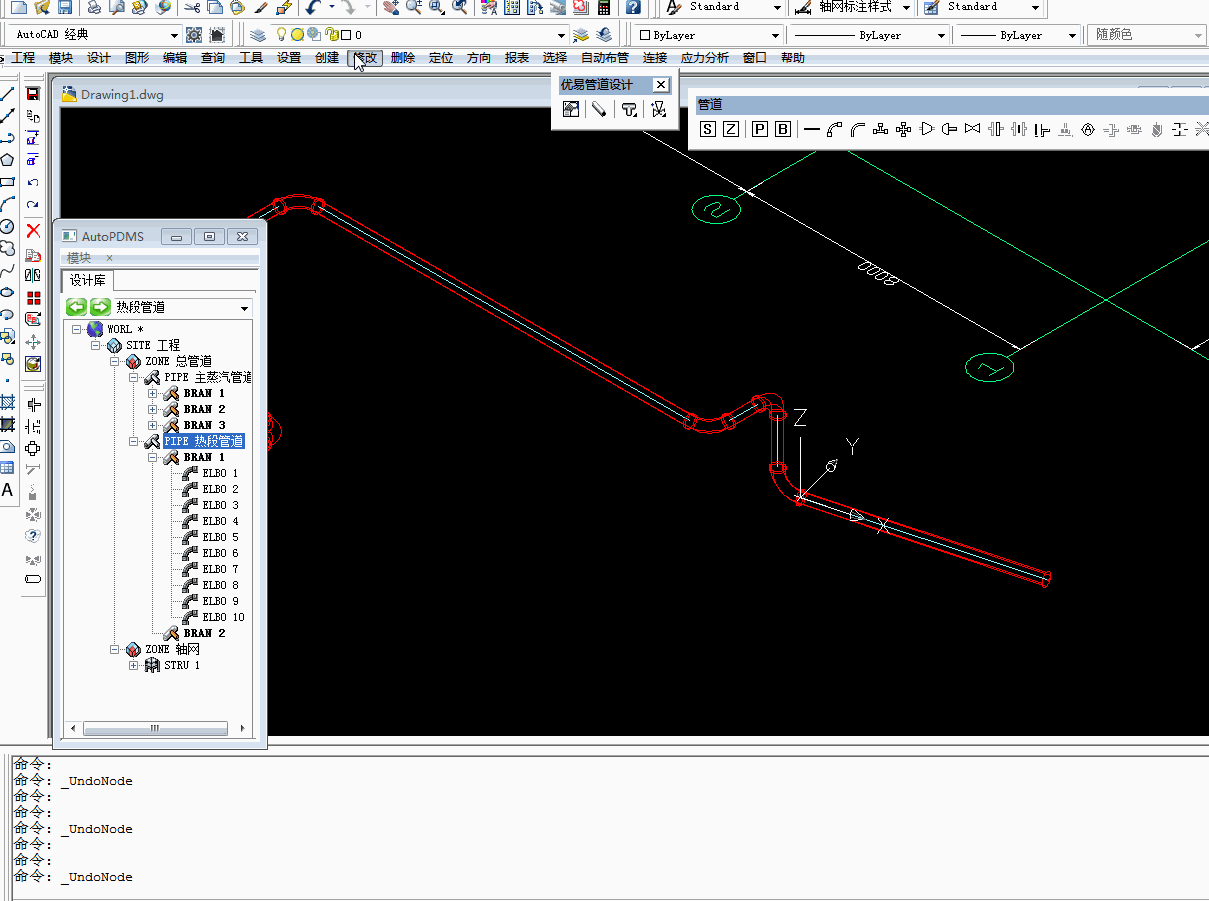Toggle layer 0 freeze sun icon
1209x901 pixels.
click(297, 35)
